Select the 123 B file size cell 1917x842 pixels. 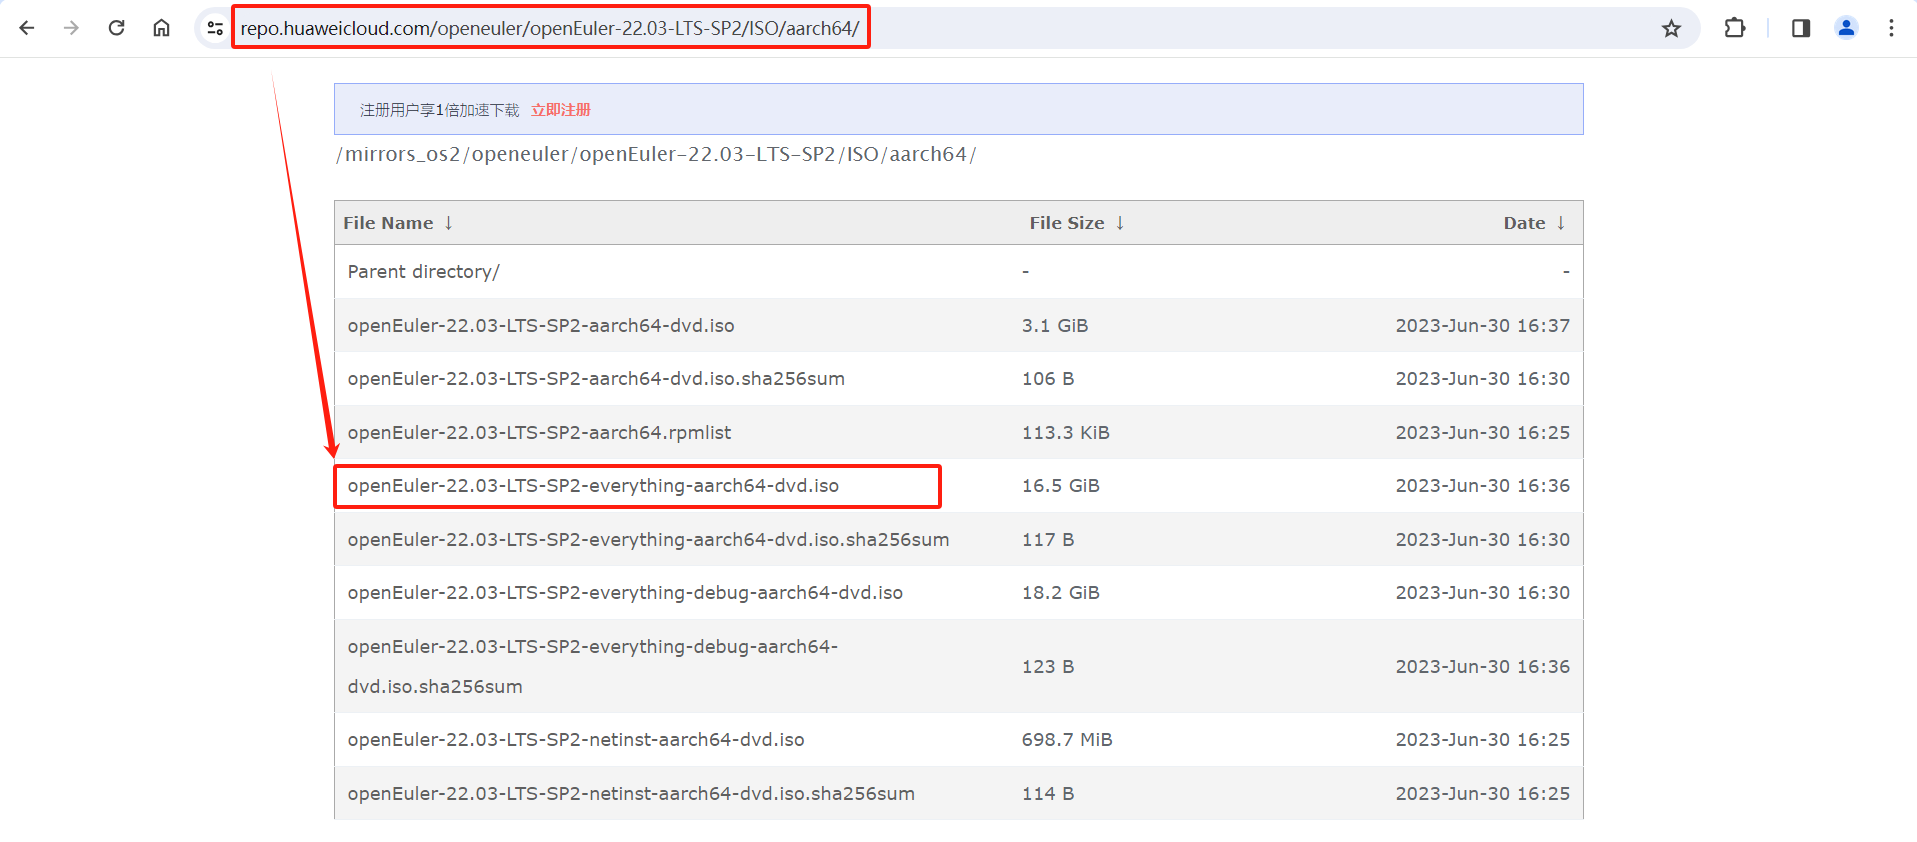1048,667
